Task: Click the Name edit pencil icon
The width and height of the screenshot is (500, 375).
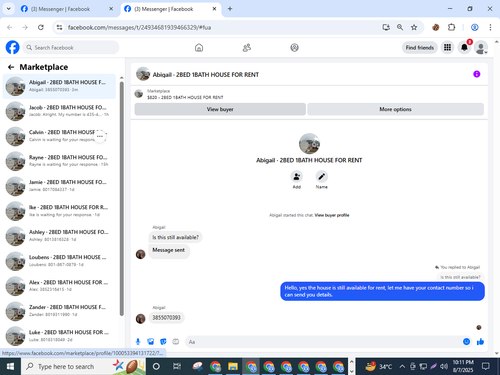Action: (321, 176)
